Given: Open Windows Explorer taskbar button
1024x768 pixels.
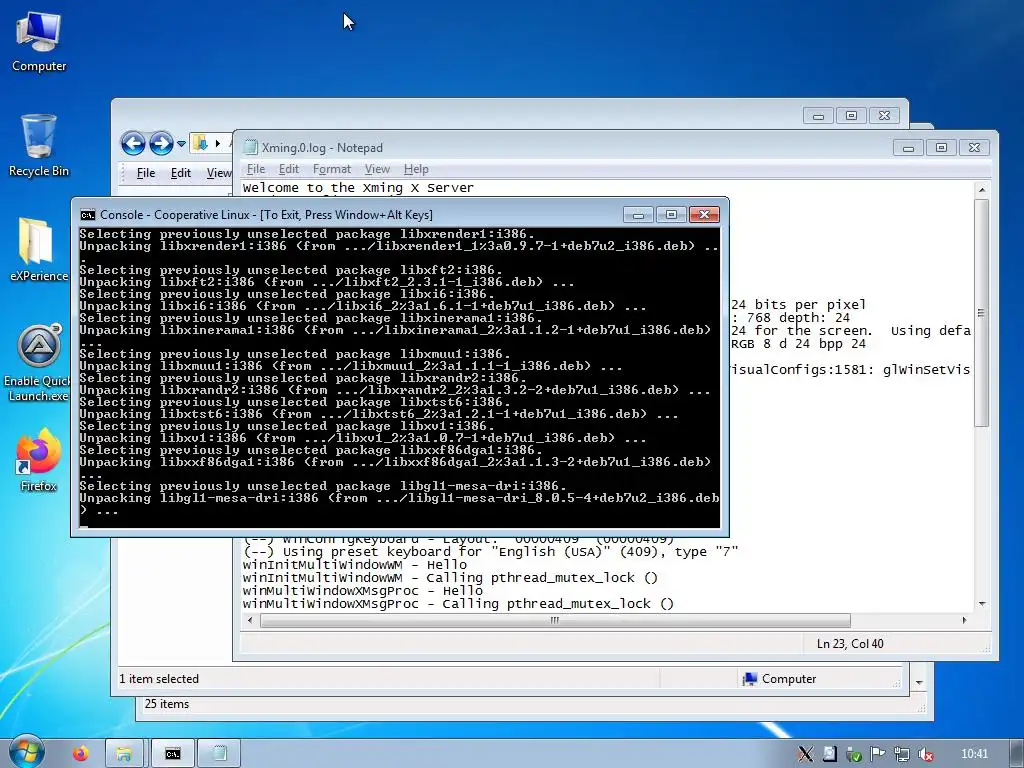Looking at the screenshot, I should point(123,754).
